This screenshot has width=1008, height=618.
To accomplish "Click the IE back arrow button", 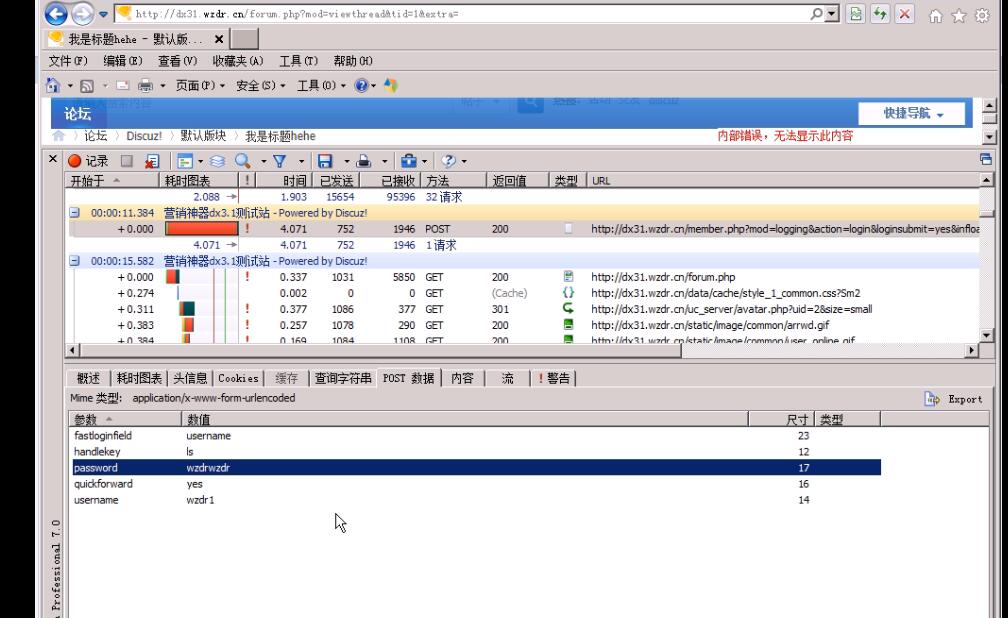I will click(57, 14).
